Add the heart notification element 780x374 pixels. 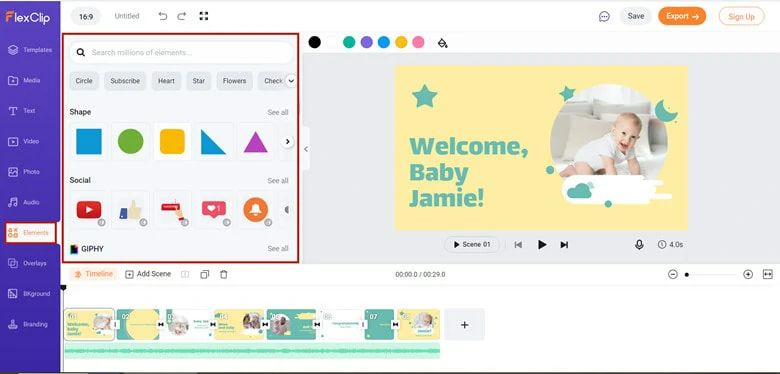[x=213, y=209]
